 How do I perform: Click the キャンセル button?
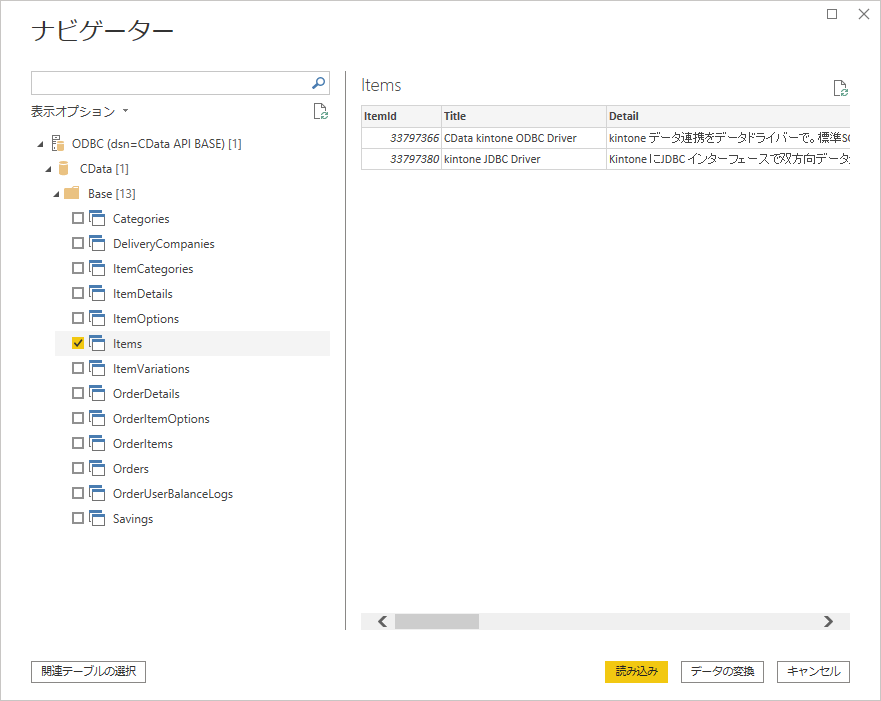pos(813,671)
